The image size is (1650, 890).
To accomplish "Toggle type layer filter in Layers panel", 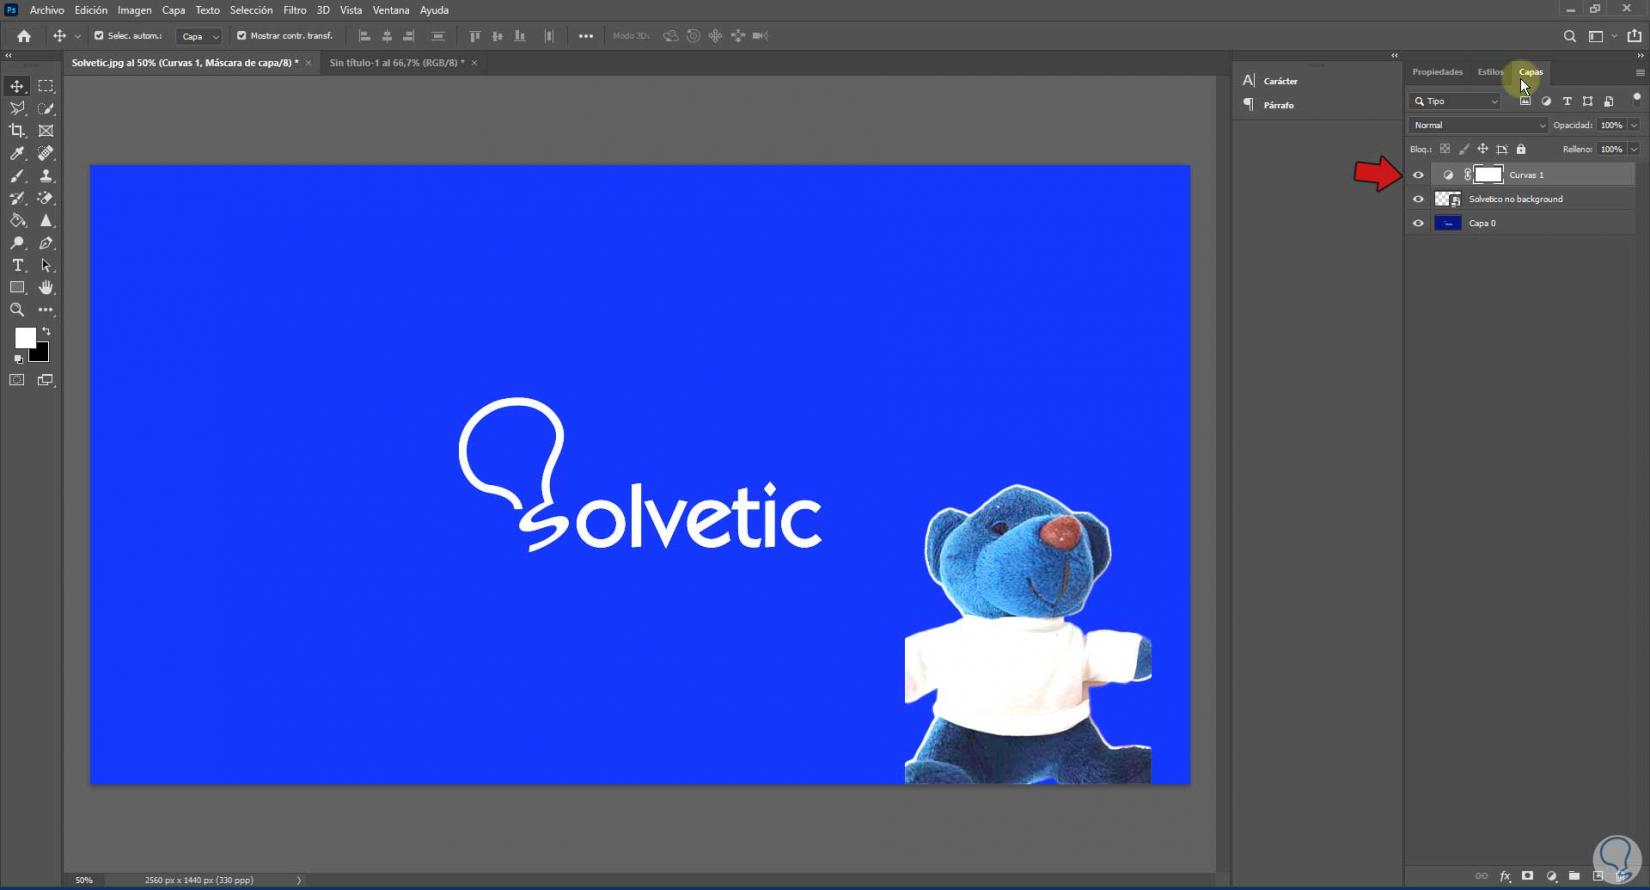I will click(x=1567, y=101).
